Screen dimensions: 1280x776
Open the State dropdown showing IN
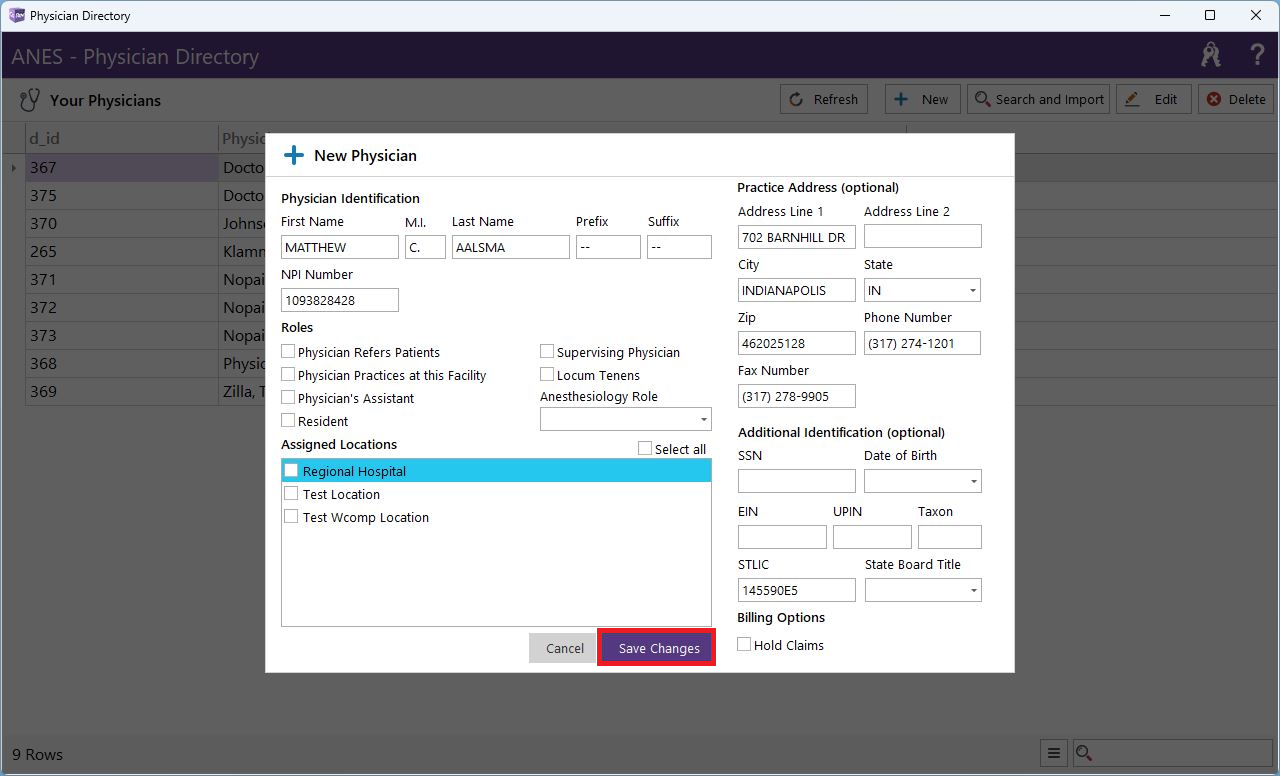point(922,290)
